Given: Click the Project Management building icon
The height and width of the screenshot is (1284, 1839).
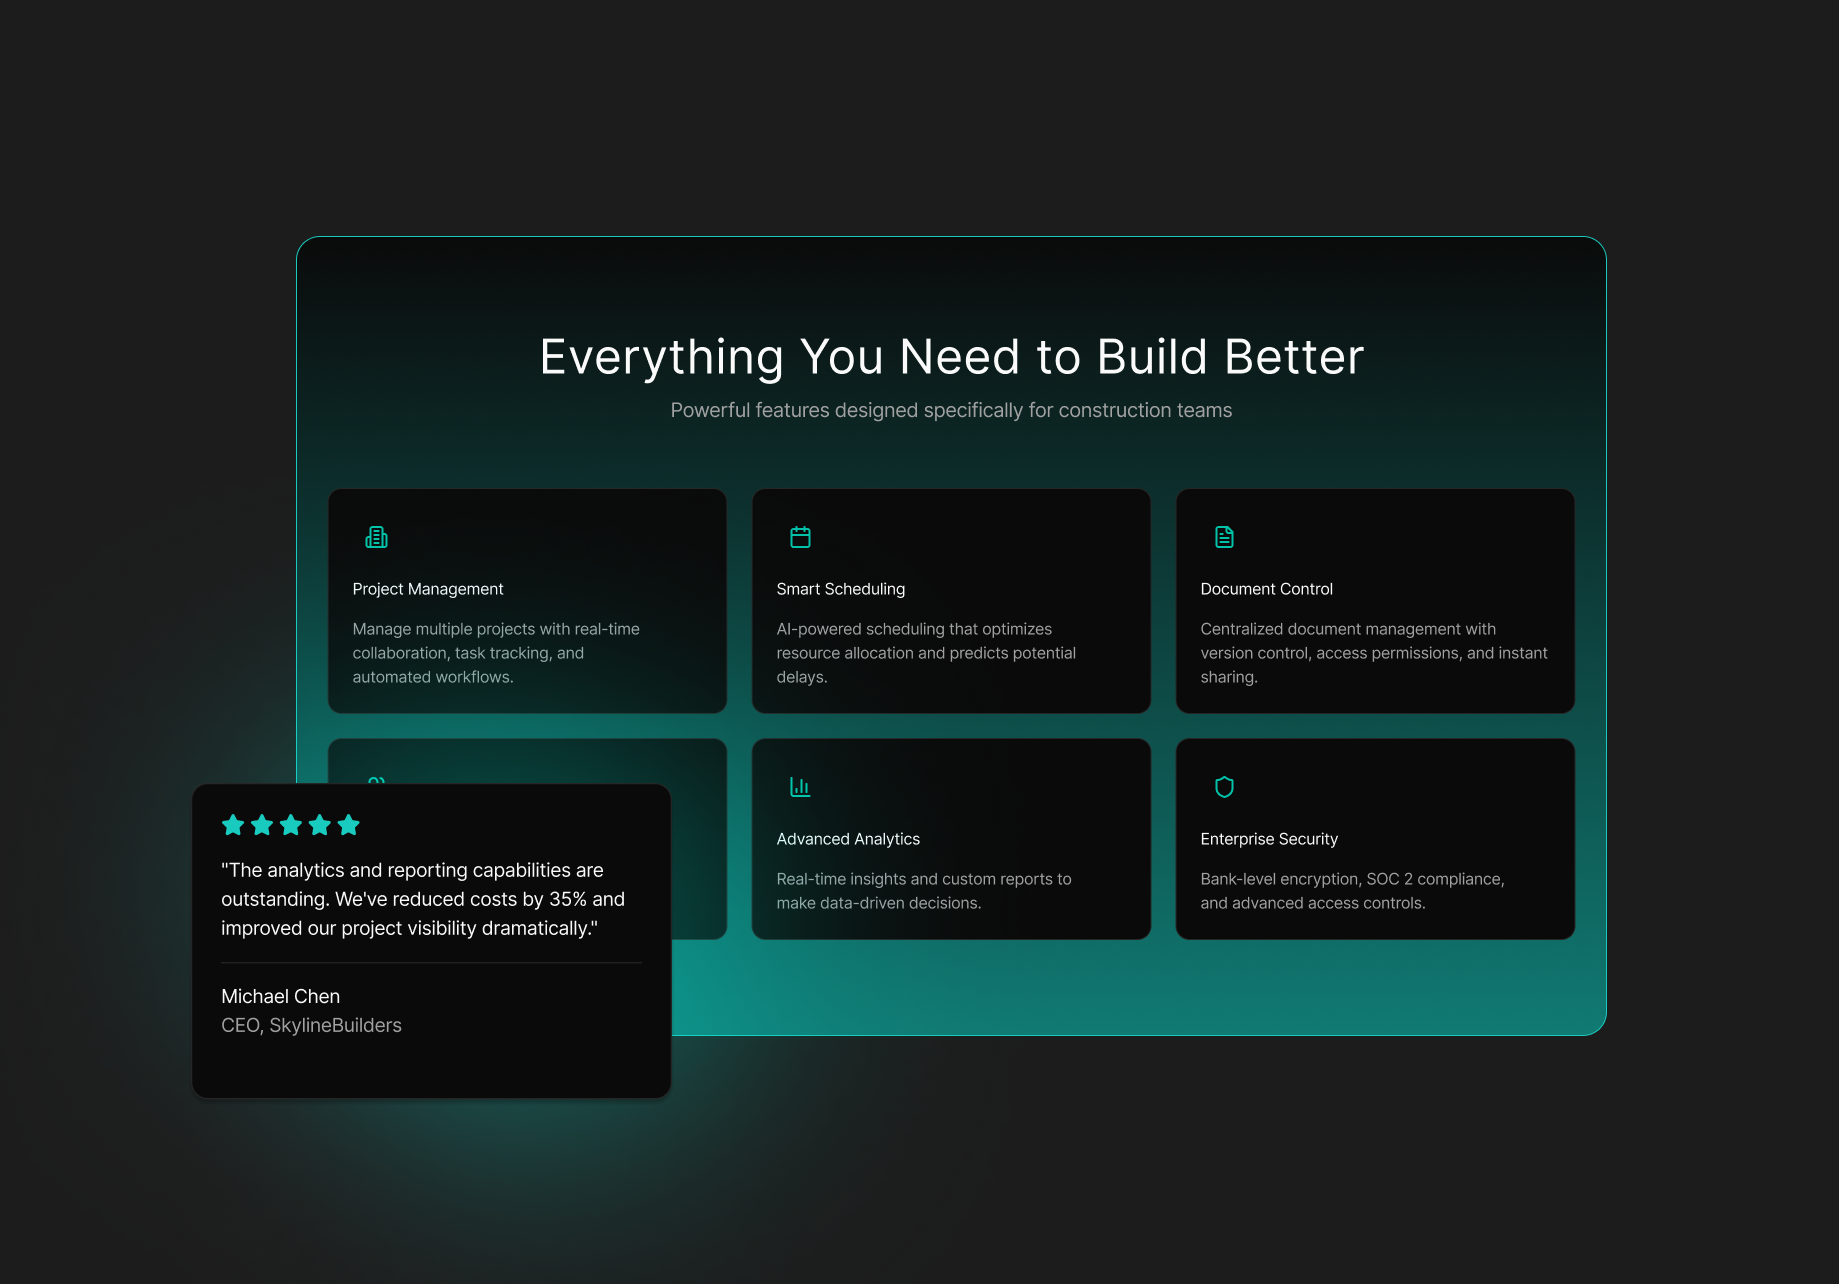Looking at the screenshot, I should pyautogui.click(x=376, y=536).
